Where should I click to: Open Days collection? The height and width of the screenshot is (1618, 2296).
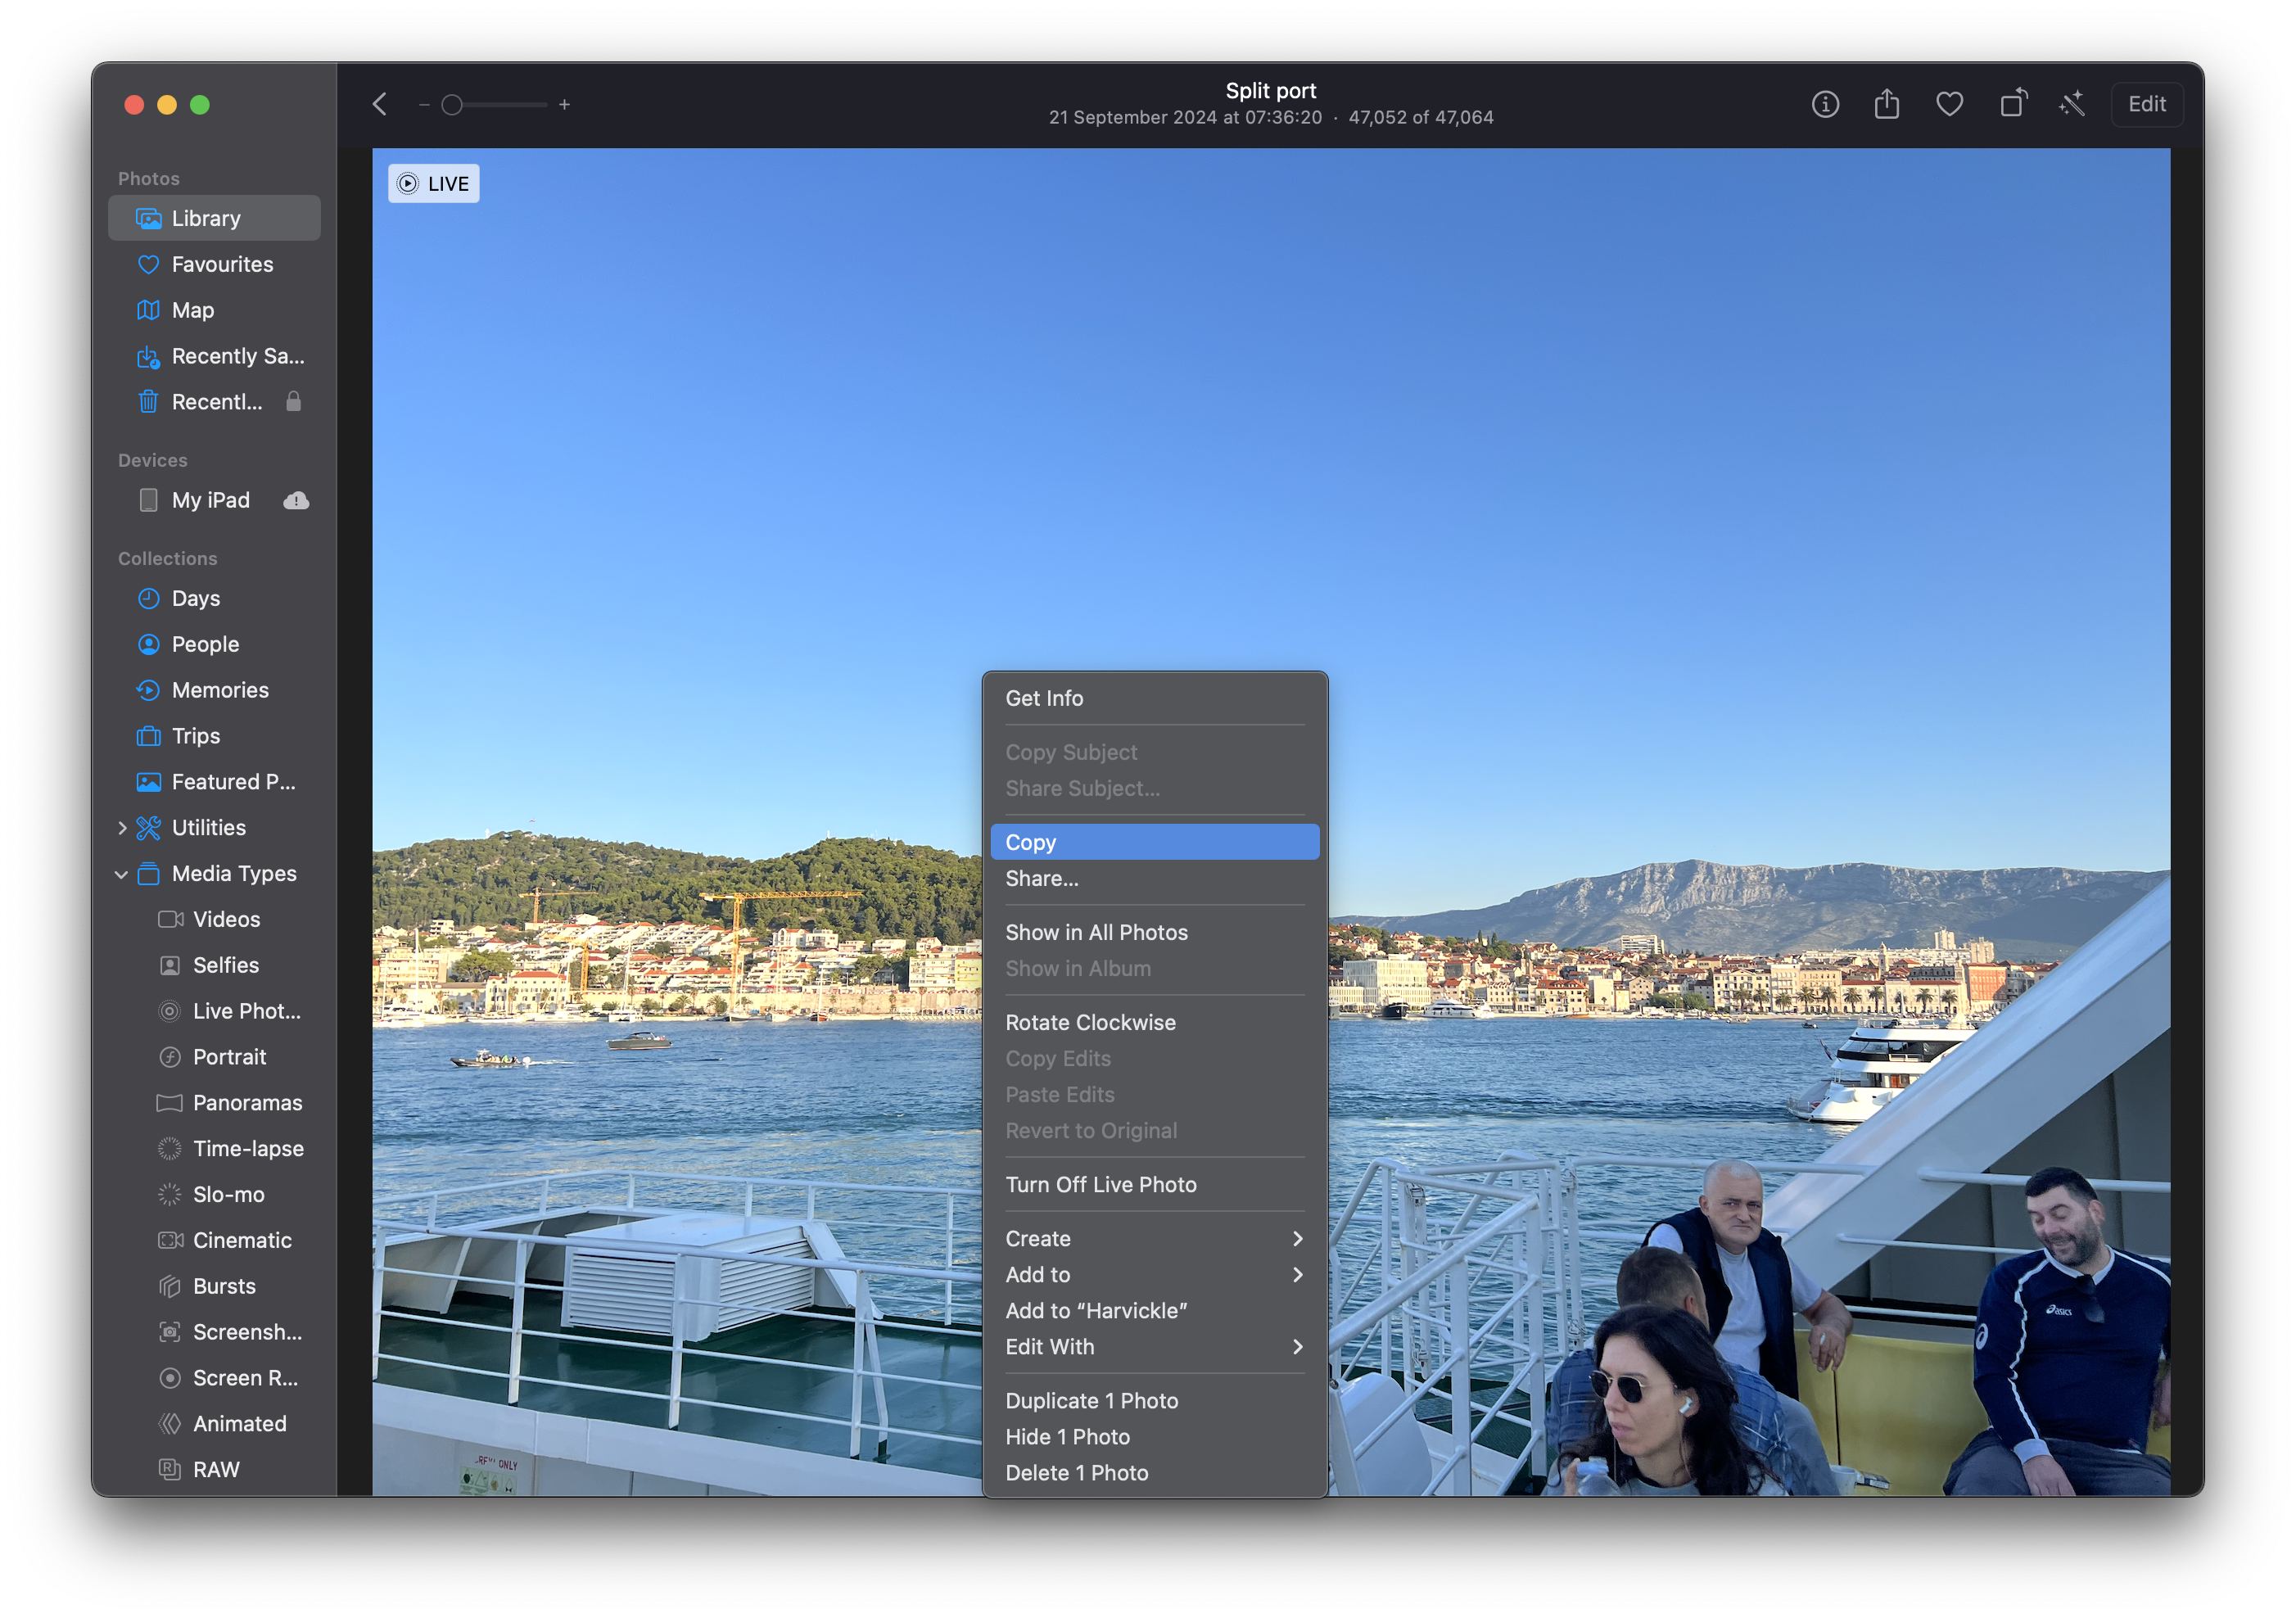click(x=214, y=598)
